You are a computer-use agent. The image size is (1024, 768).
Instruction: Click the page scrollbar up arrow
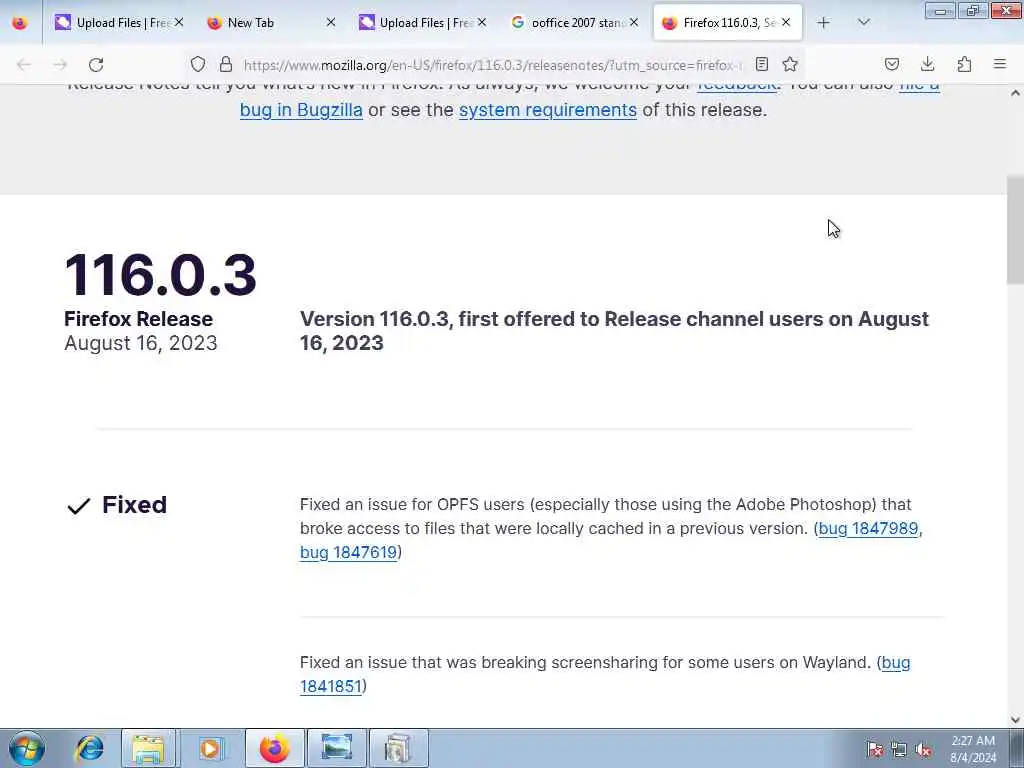click(x=1015, y=93)
